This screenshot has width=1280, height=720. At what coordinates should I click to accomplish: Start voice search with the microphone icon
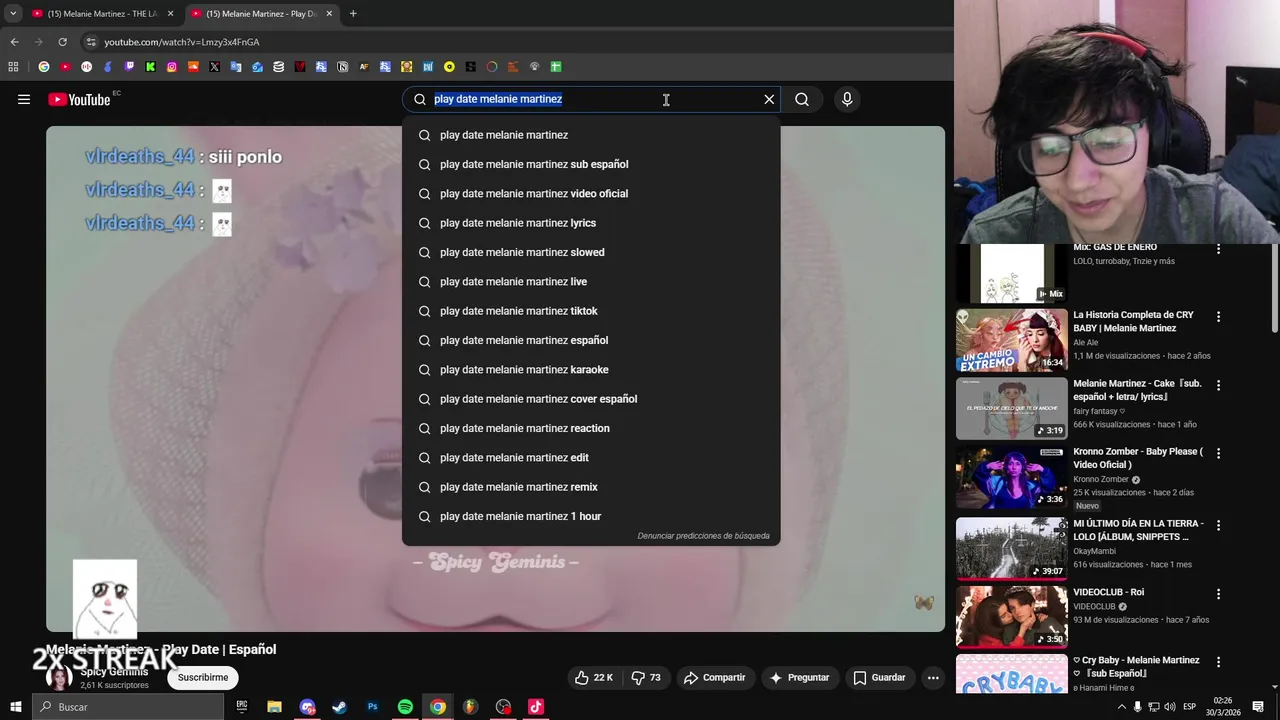click(847, 99)
